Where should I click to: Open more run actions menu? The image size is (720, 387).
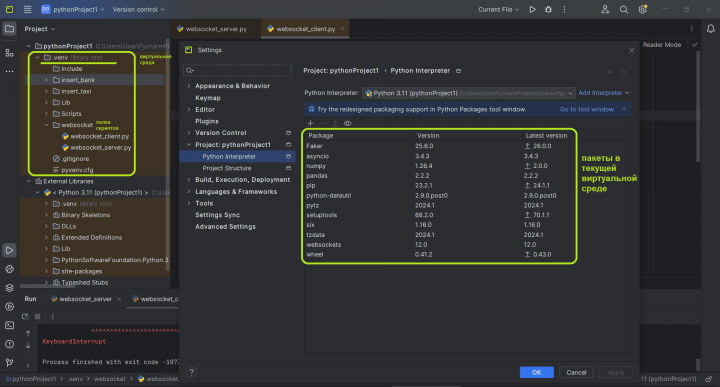[564, 9]
